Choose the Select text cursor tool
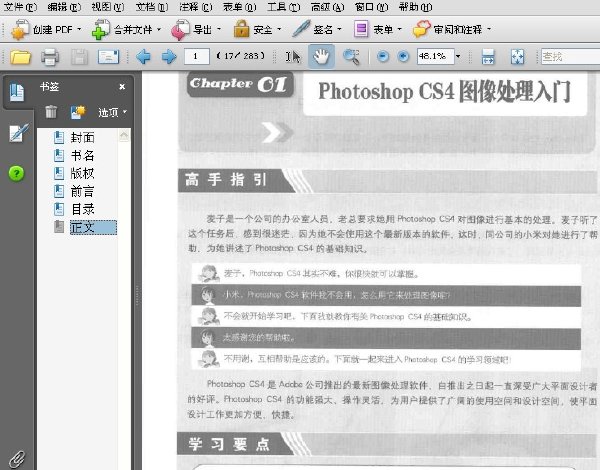The image size is (600, 470). pyautogui.click(x=293, y=57)
